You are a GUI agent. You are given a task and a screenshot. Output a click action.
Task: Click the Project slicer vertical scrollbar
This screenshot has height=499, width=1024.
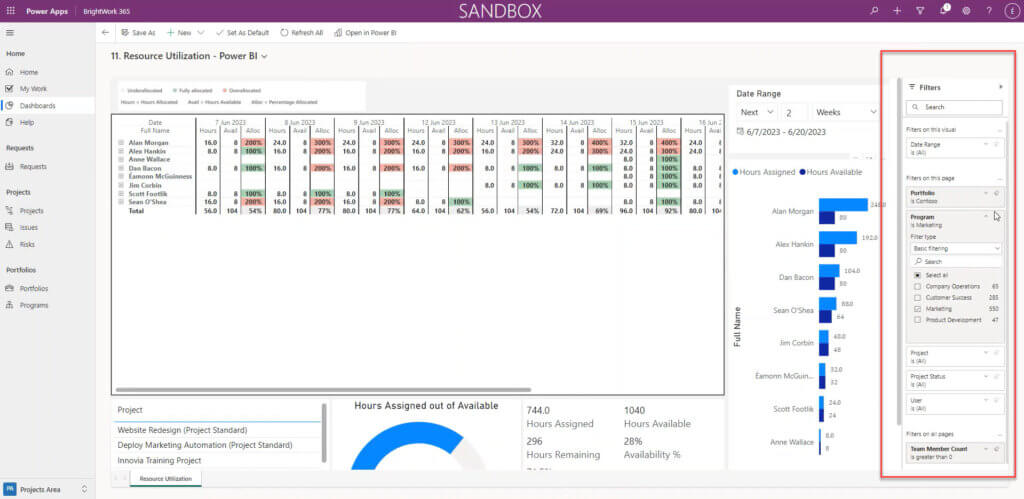pos(324,432)
